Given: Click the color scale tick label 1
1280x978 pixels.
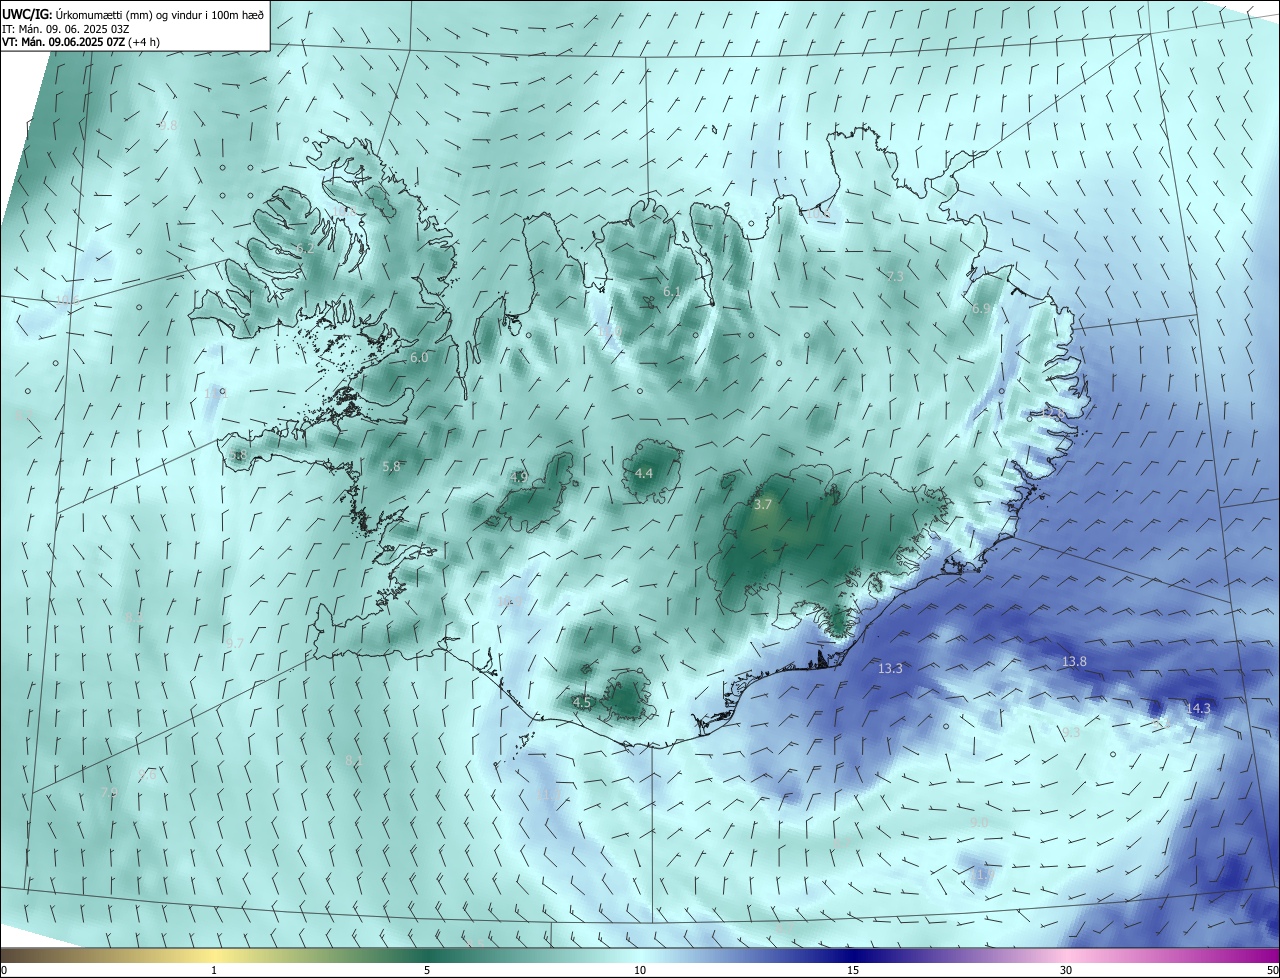Looking at the screenshot, I should (x=214, y=971).
